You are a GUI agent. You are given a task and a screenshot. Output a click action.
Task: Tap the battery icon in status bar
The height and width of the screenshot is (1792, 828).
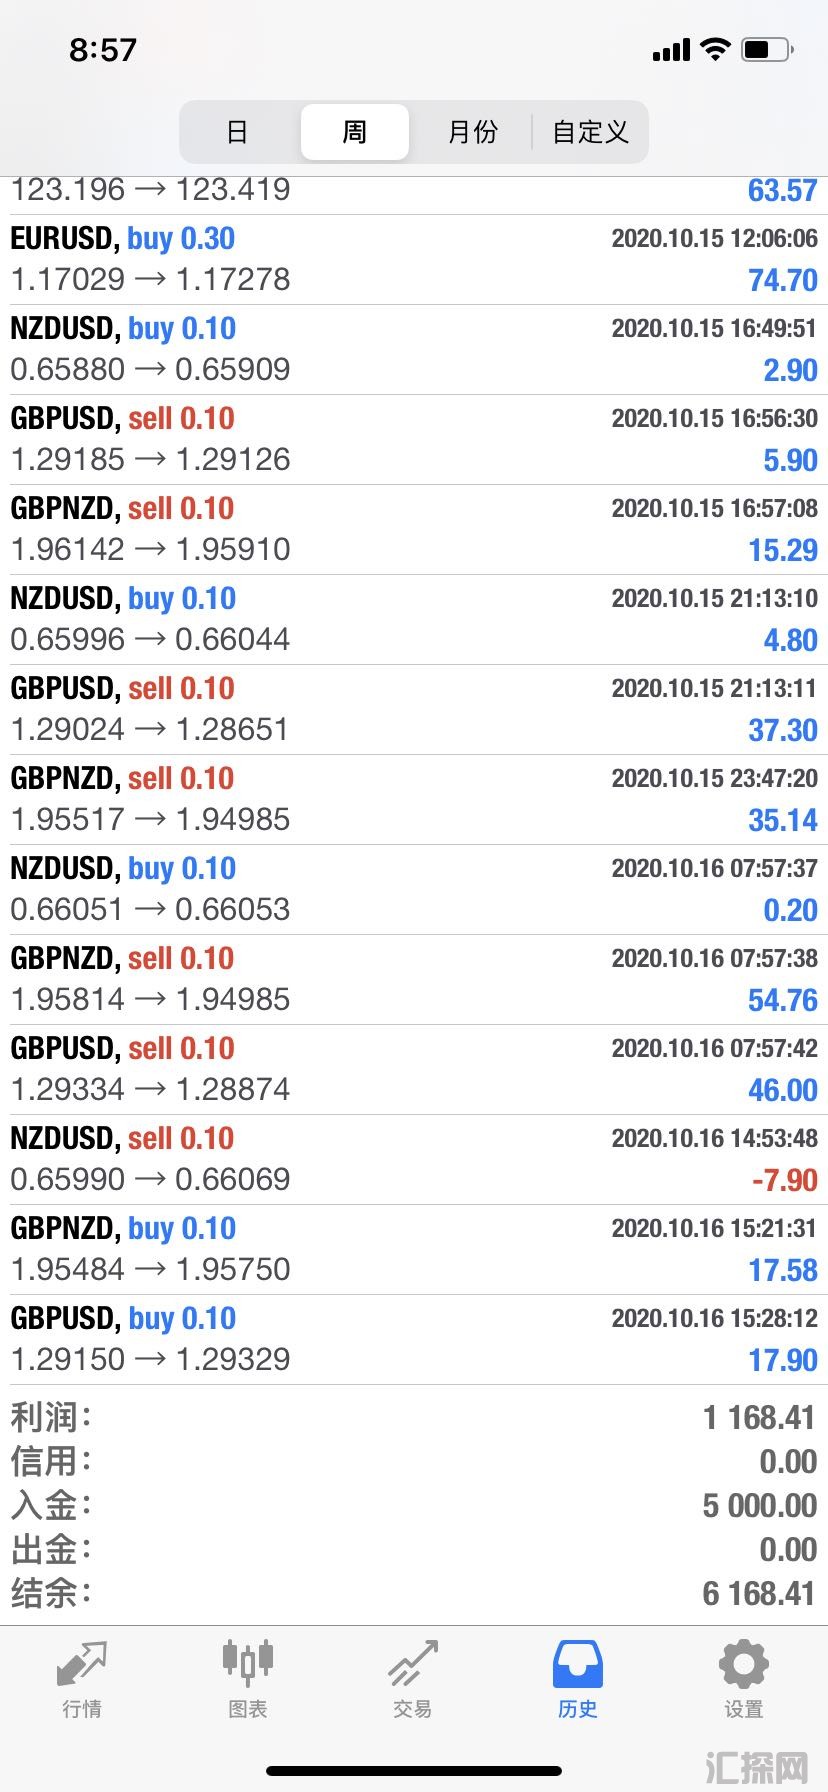[x=768, y=49]
